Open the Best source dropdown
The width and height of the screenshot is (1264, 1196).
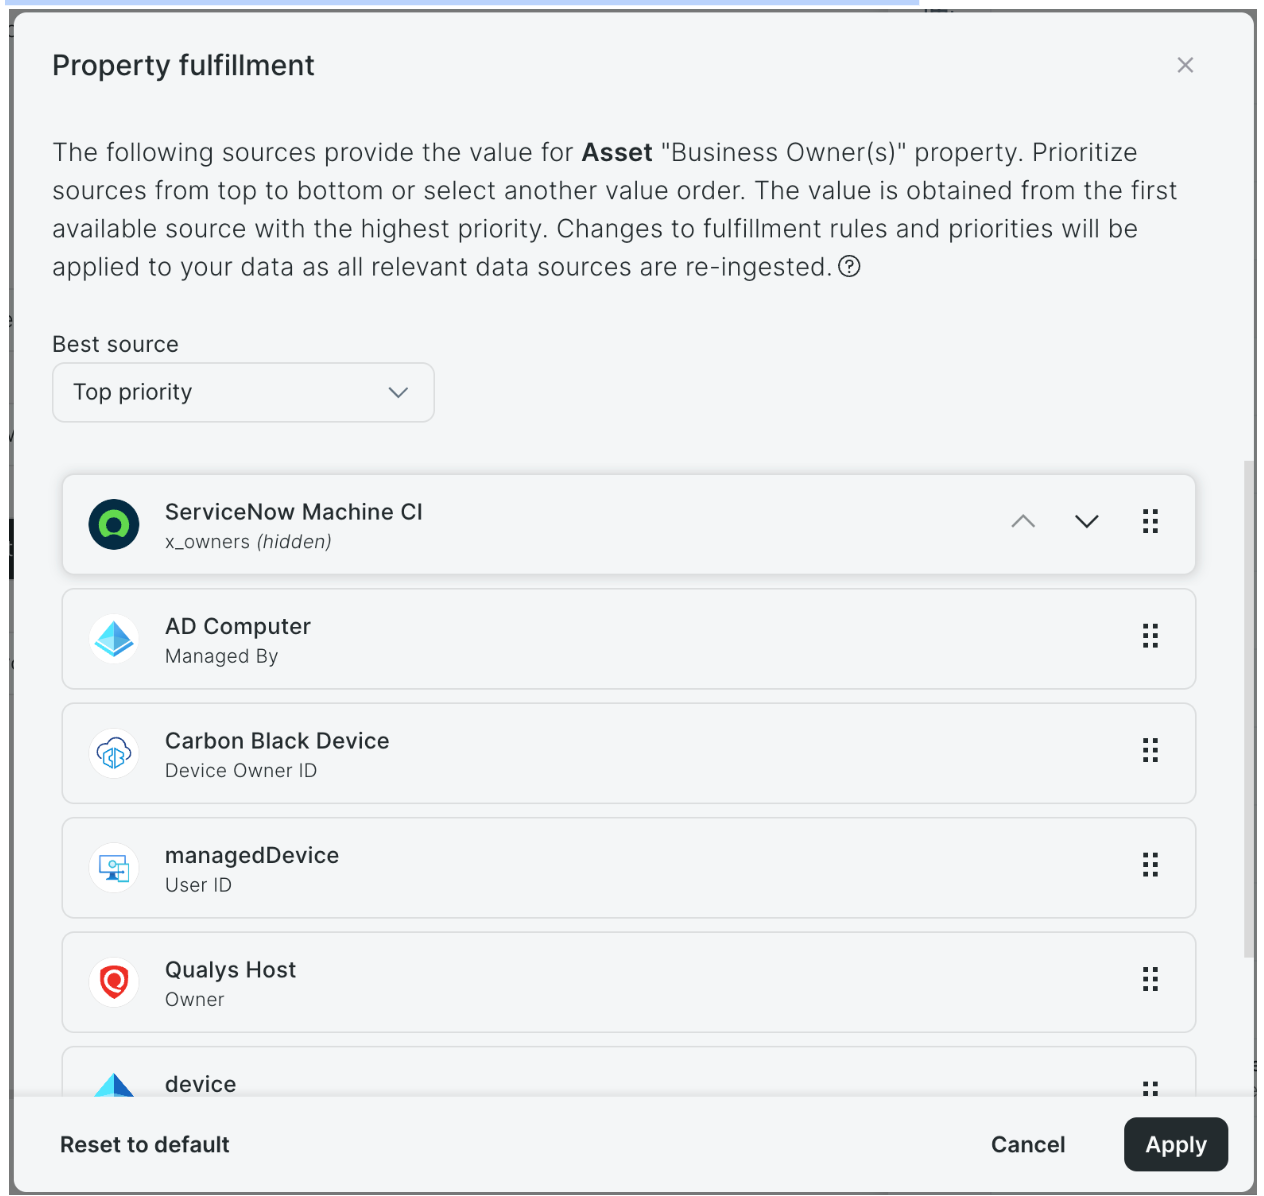(x=243, y=392)
